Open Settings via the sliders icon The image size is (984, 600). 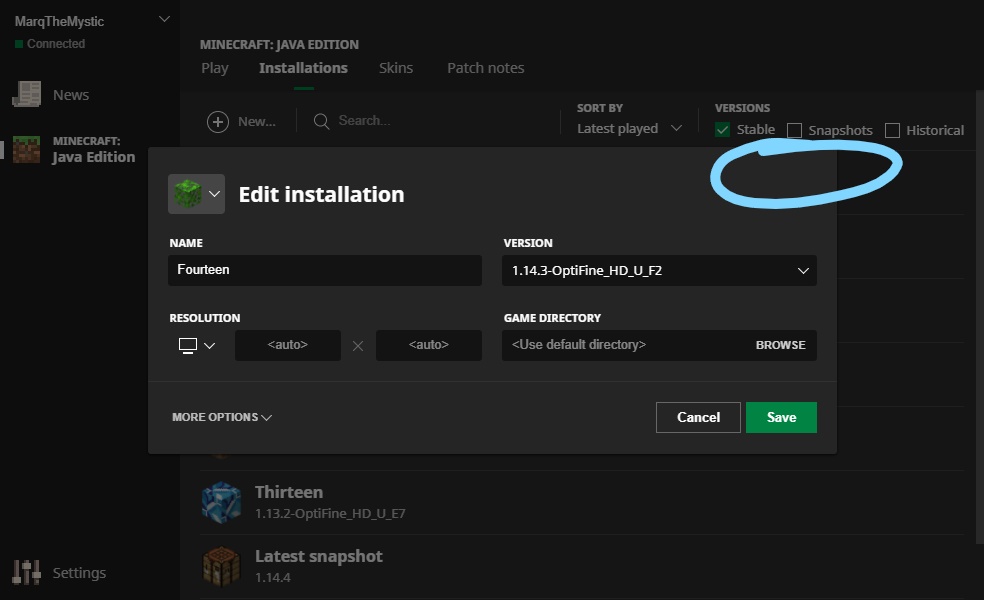[27, 573]
